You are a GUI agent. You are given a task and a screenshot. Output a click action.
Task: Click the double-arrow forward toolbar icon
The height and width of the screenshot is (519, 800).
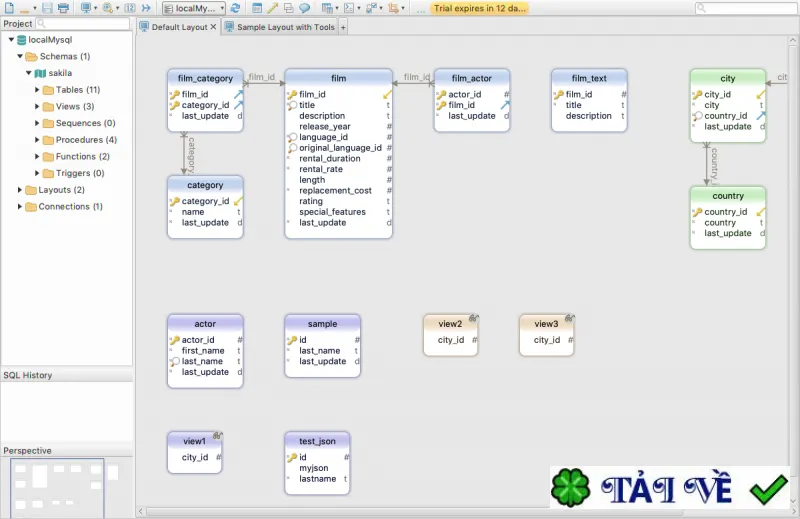click(146, 8)
